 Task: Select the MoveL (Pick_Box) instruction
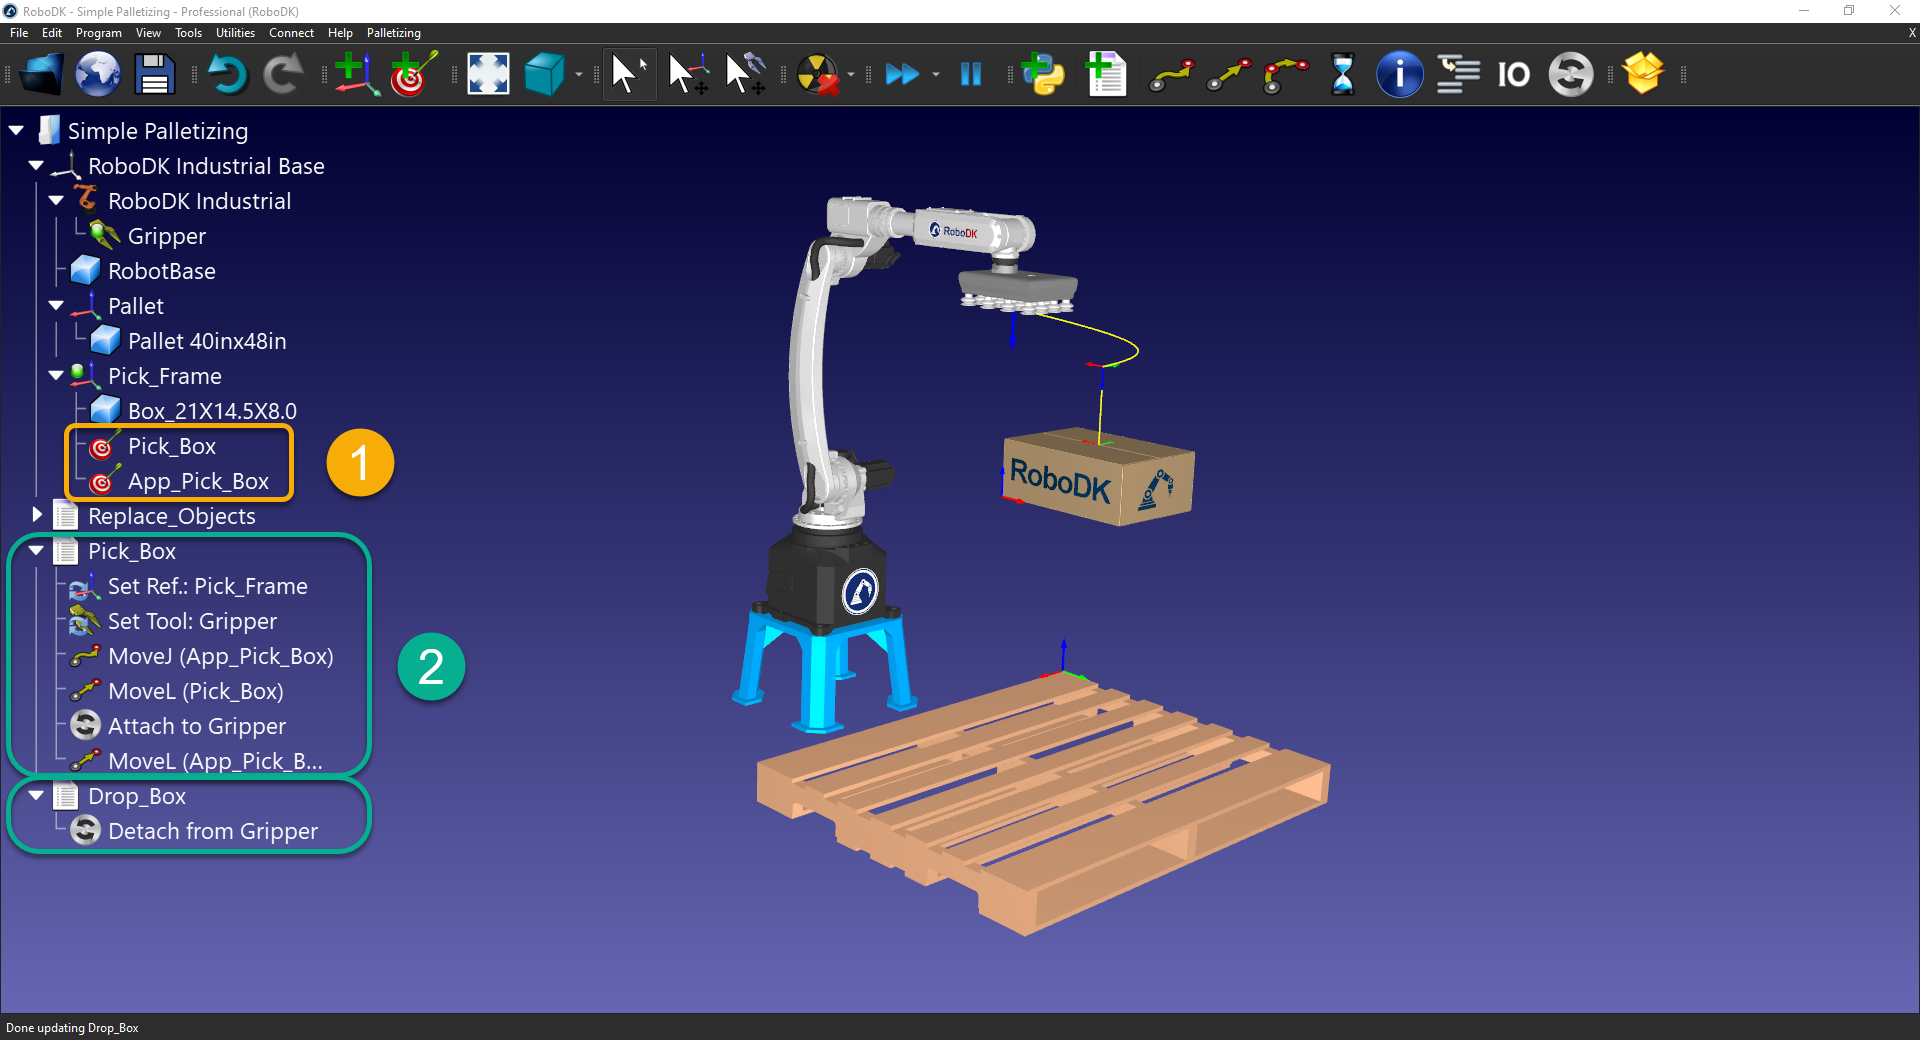tap(196, 691)
